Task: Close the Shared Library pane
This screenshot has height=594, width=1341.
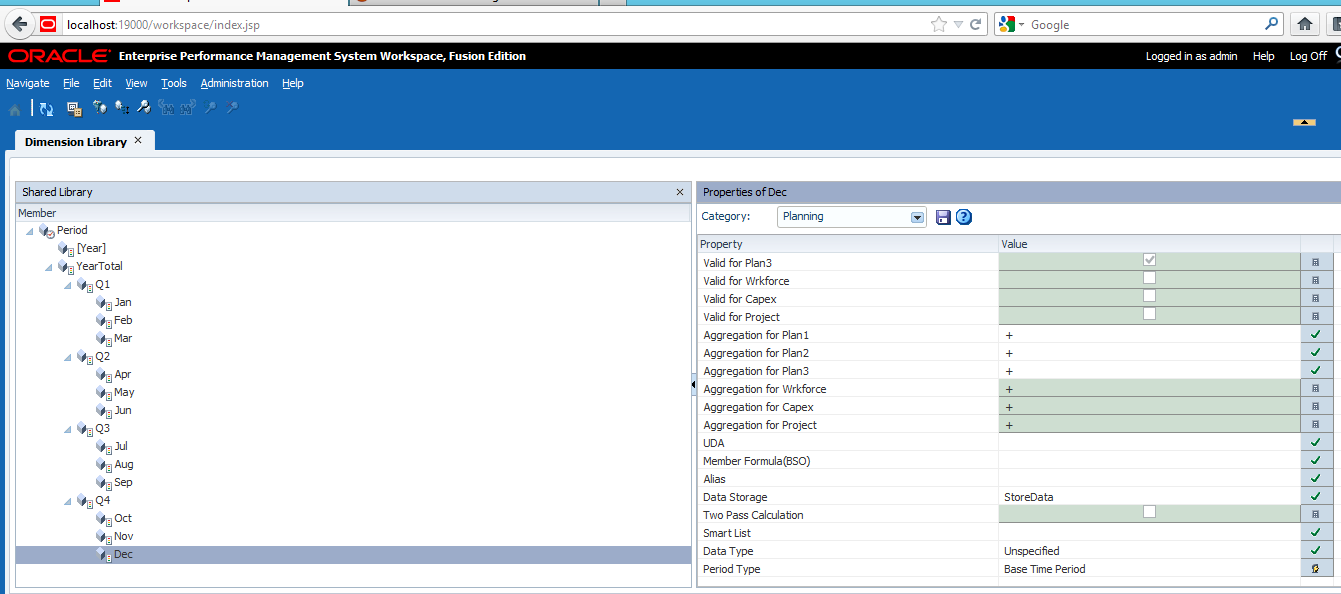Action: tap(680, 192)
